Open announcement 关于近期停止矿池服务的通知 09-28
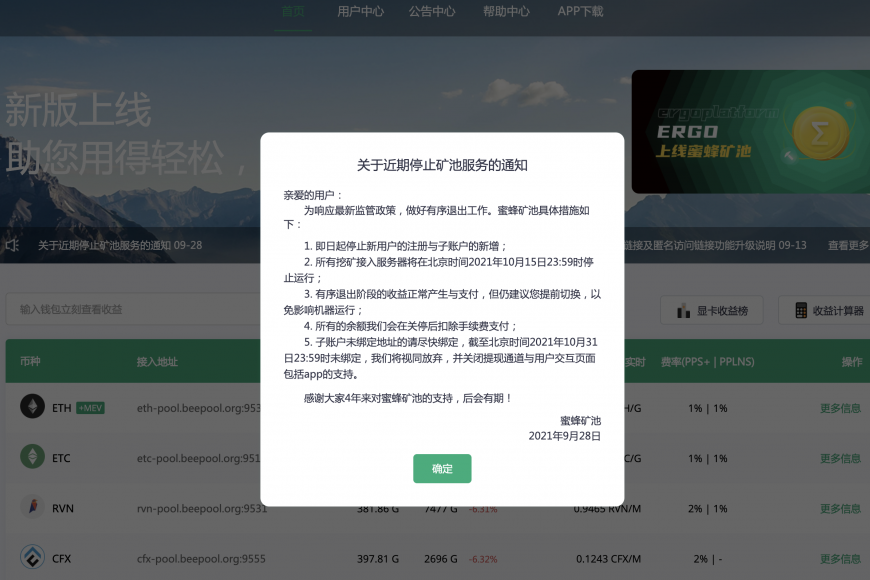The height and width of the screenshot is (580, 870). (x=120, y=245)
